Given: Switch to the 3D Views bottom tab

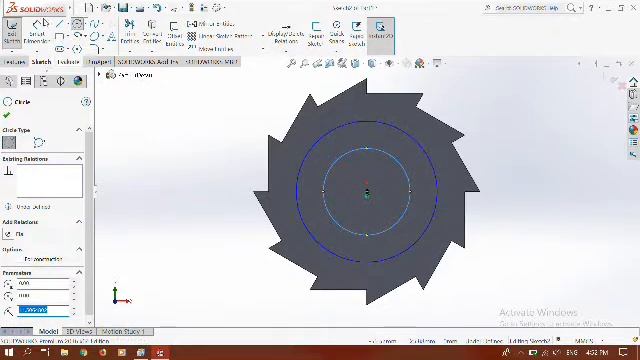Looking at the screenshot, I should click(79, 331).
